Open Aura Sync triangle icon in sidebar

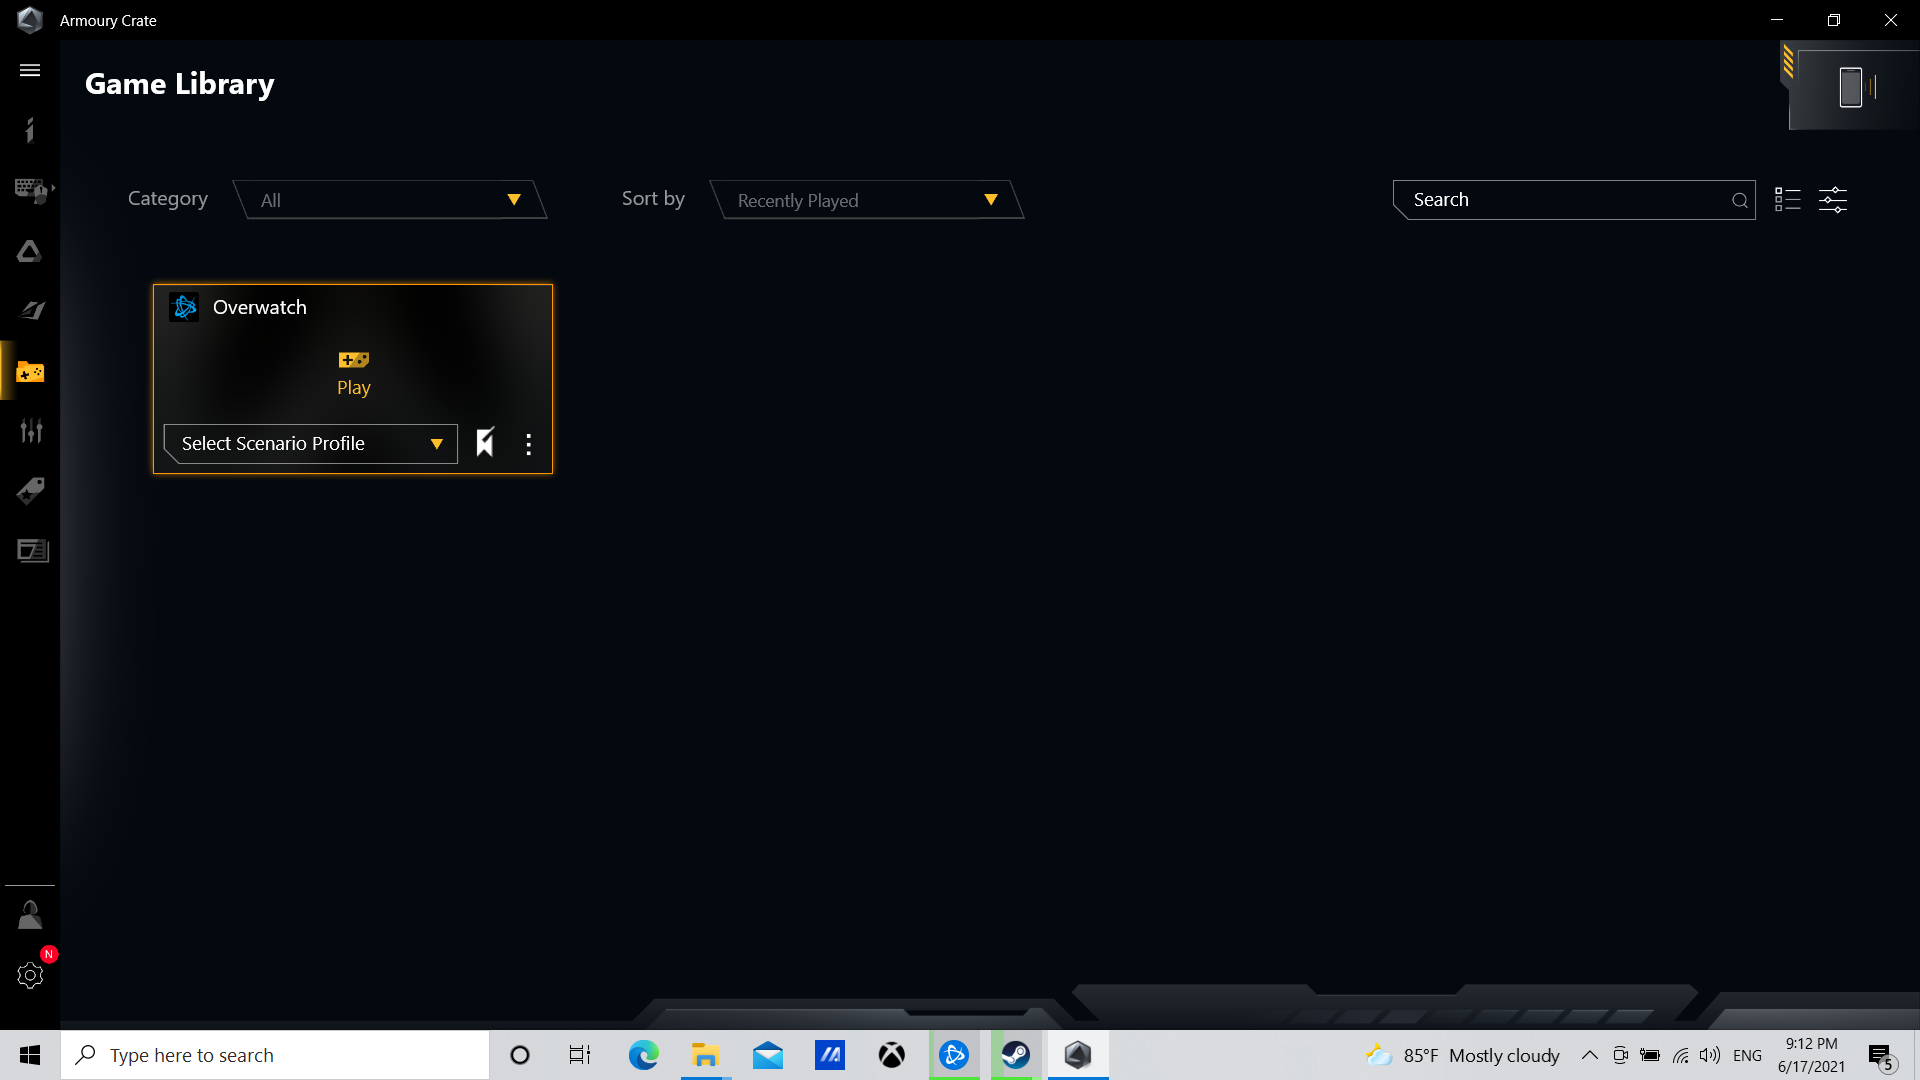click(30, 251)
